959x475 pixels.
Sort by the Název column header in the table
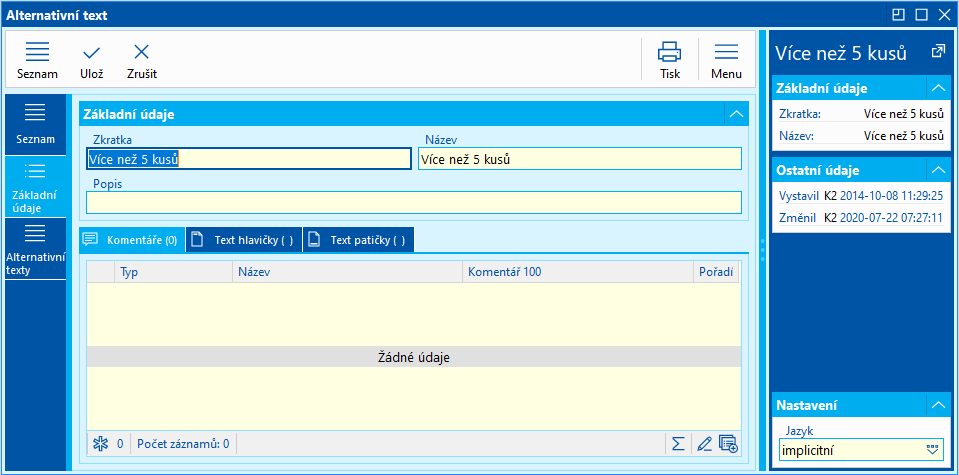(347, 272)
